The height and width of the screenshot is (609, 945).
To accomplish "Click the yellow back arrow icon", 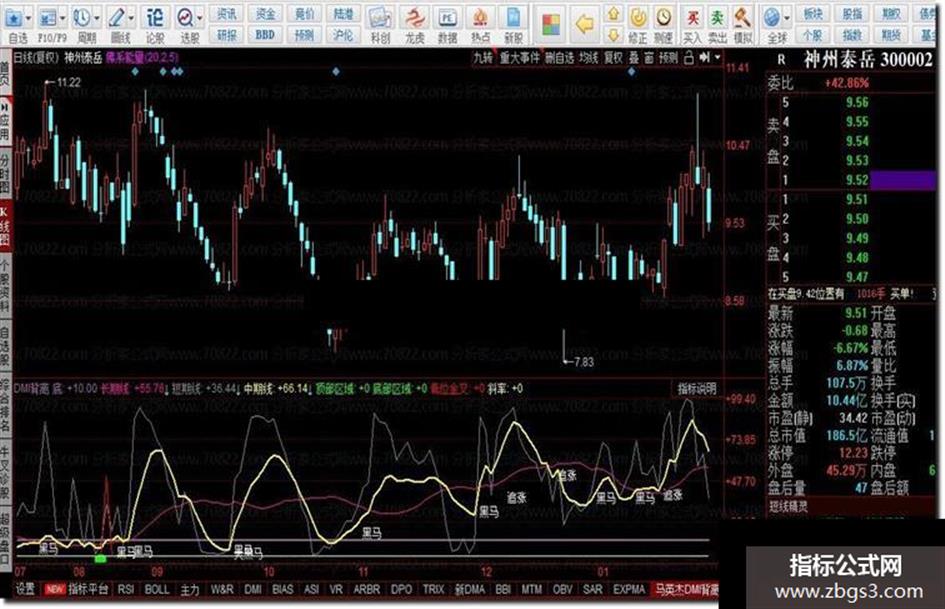I will click(x=585, y=25).
